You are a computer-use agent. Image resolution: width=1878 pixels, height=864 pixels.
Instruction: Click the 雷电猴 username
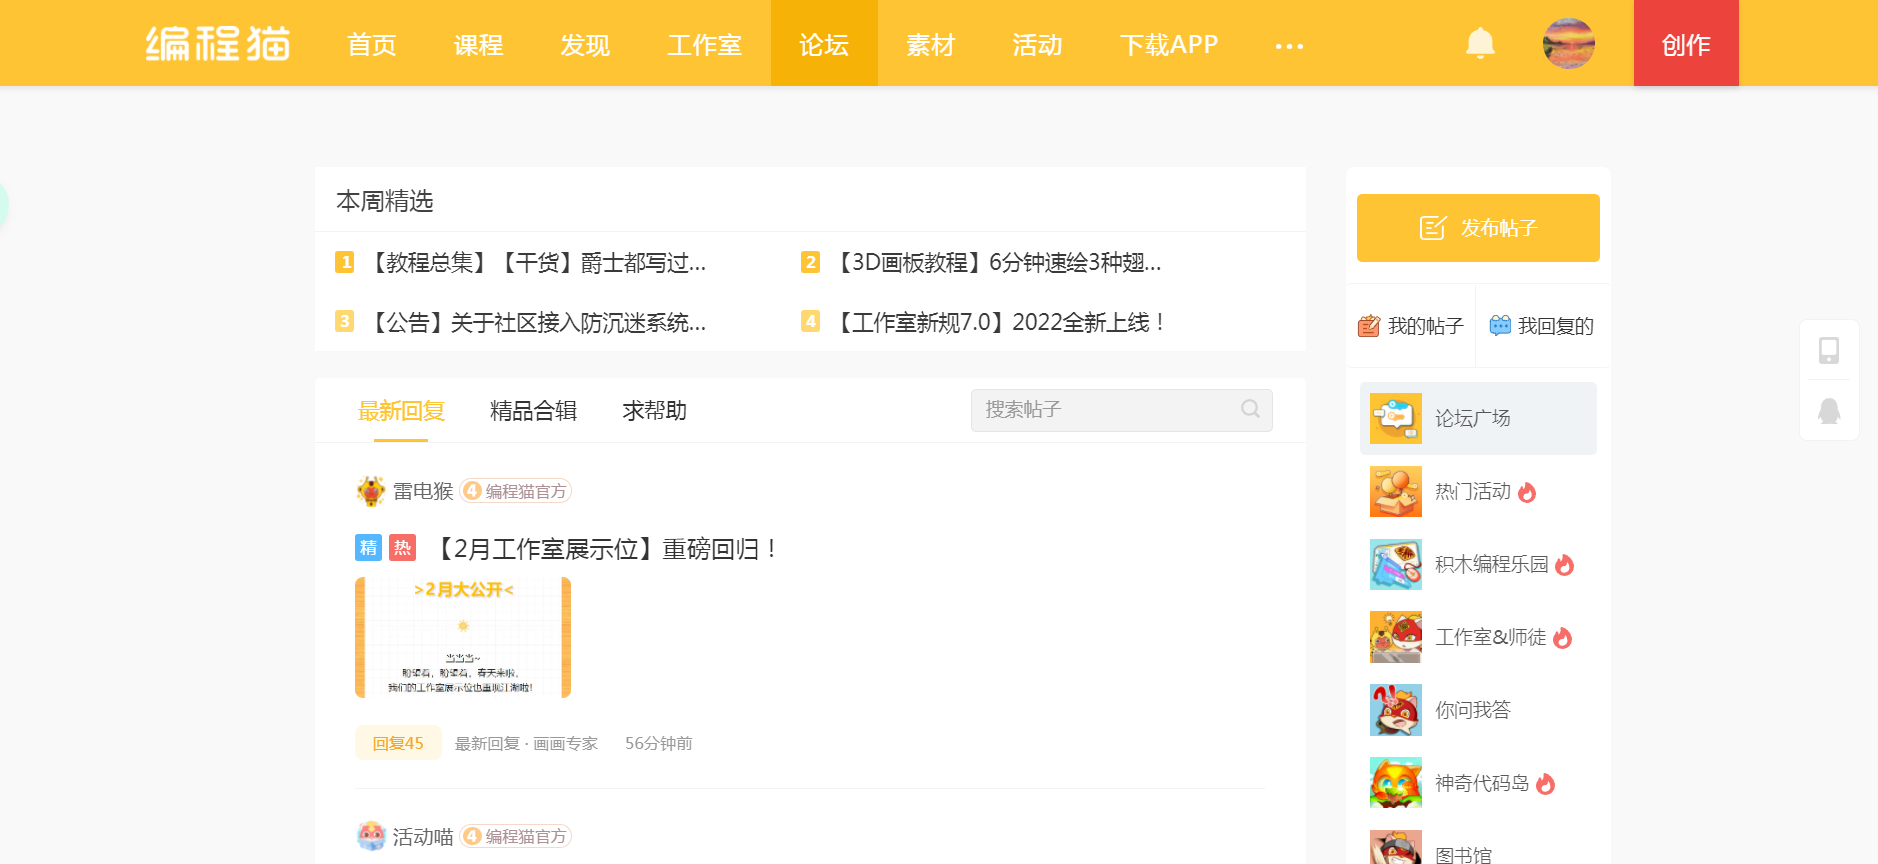tap(423, 491)
